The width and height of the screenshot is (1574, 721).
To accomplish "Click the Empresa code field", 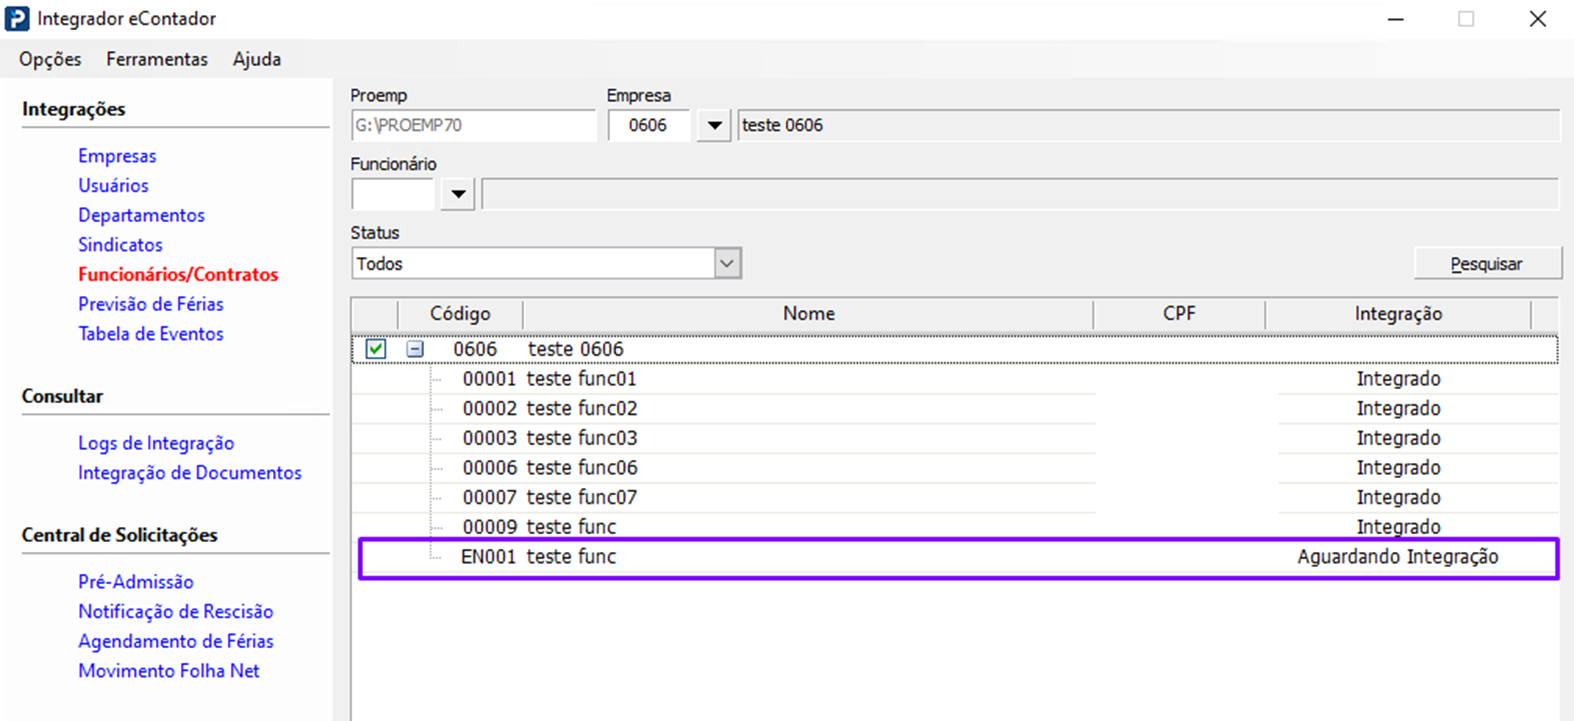I will pyautogui.click(x=649, y=125).
